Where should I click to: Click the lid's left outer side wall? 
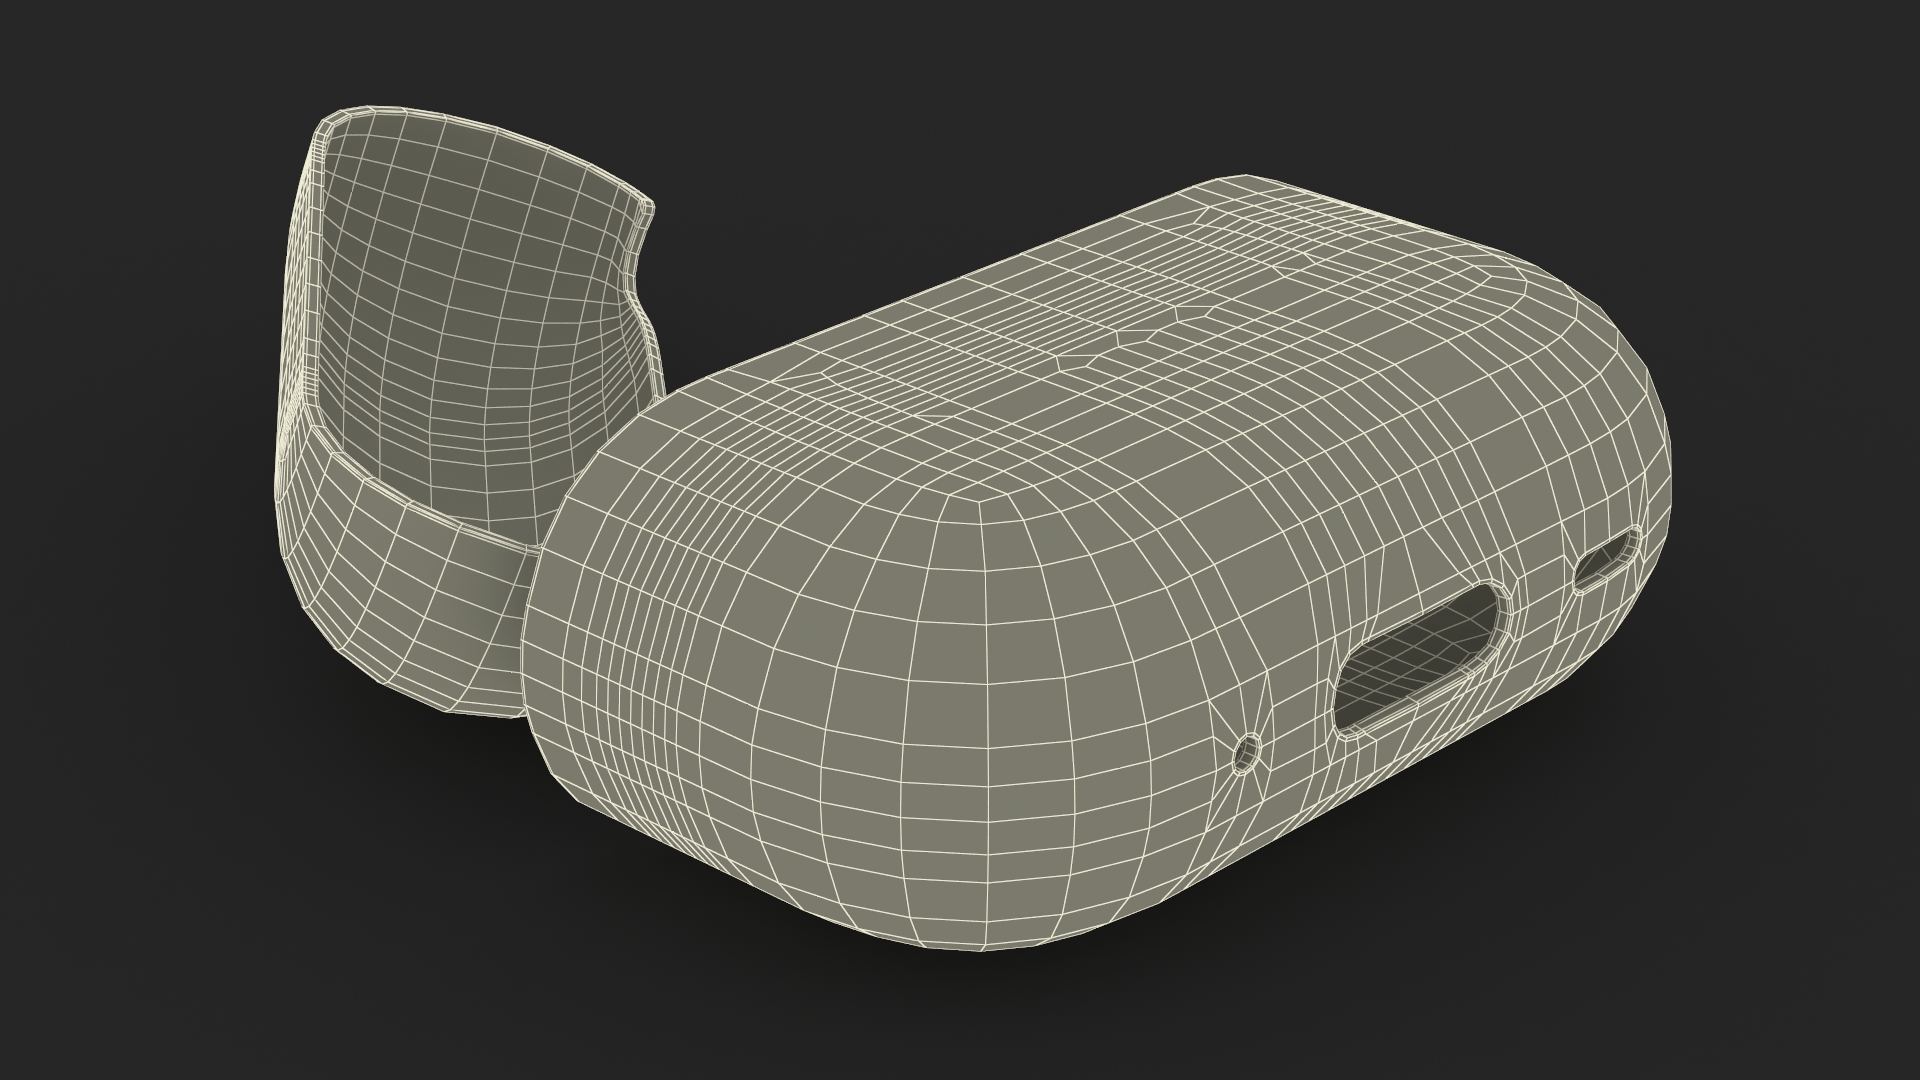click(295, 330)
